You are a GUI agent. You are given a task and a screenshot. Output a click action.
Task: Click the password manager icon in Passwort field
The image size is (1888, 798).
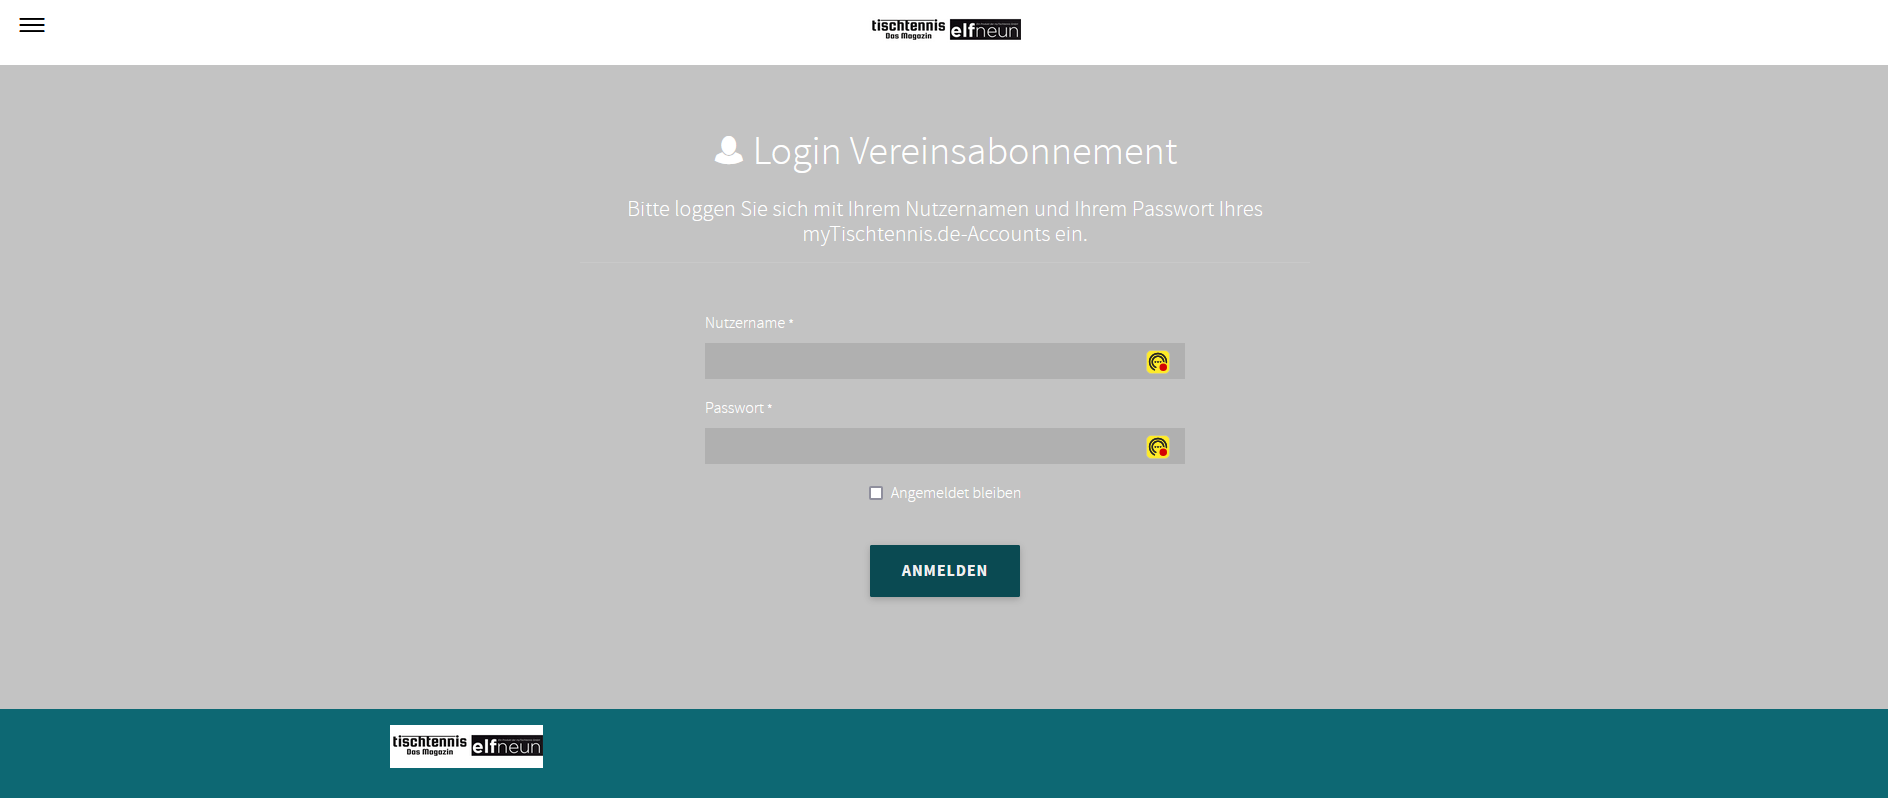coord(1158,447)
